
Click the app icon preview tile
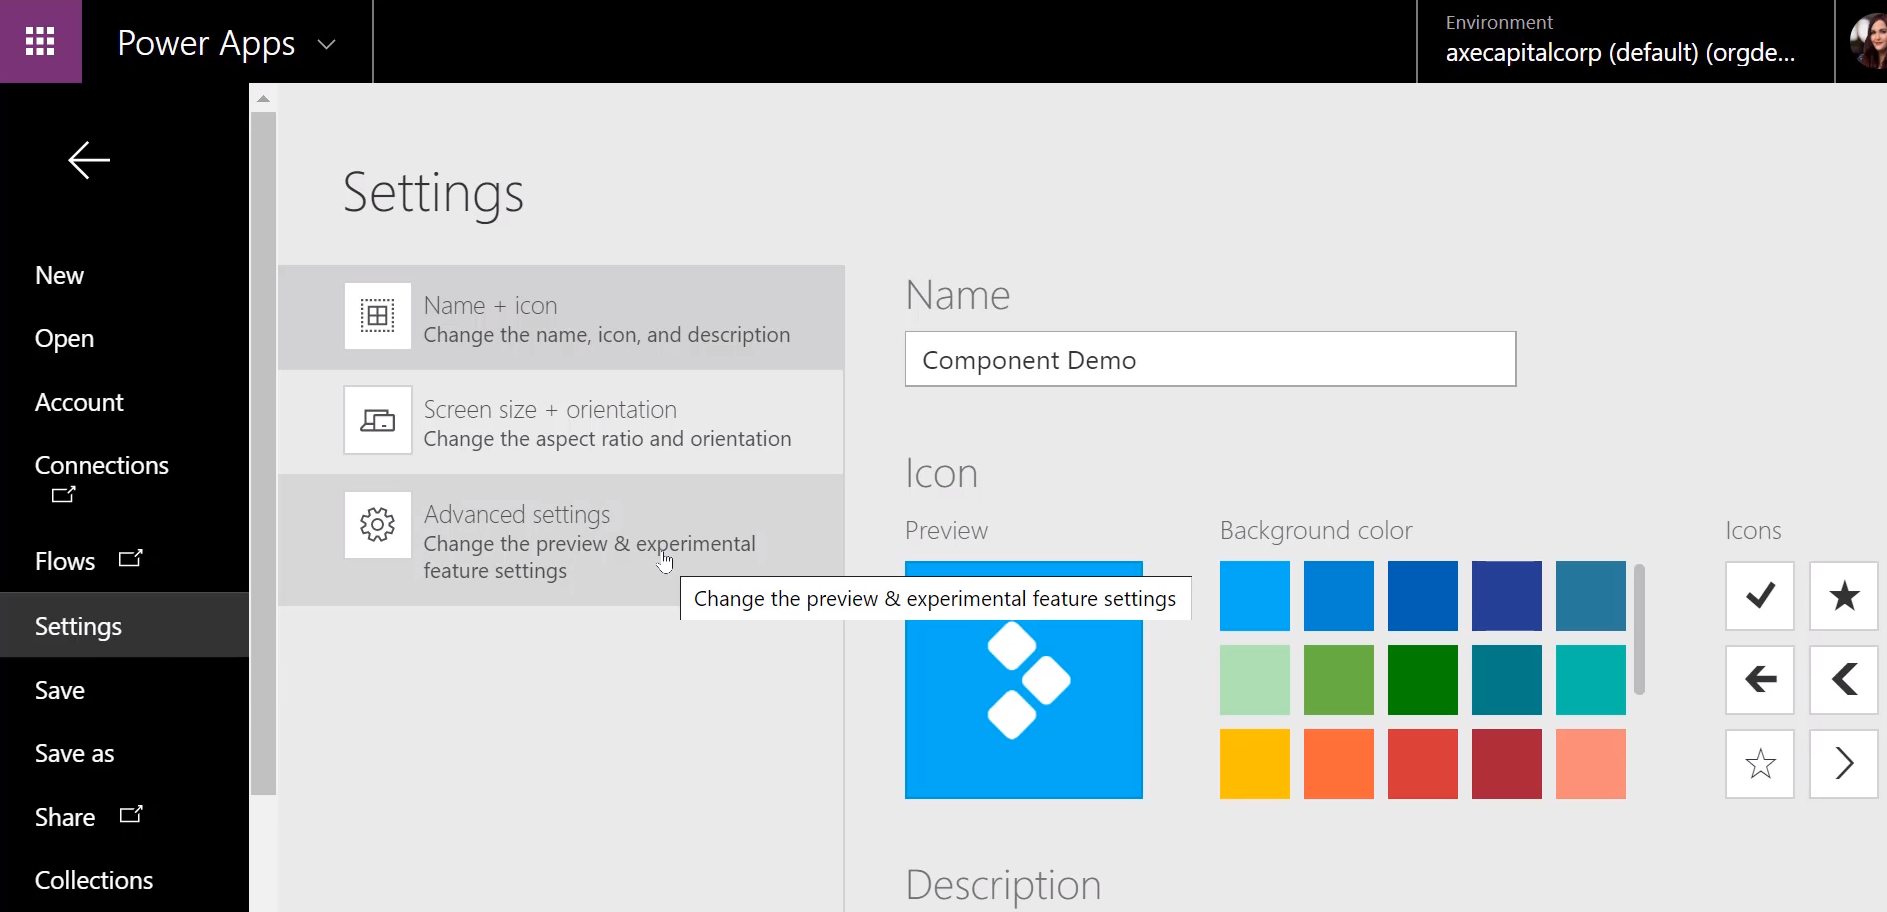1024,680
